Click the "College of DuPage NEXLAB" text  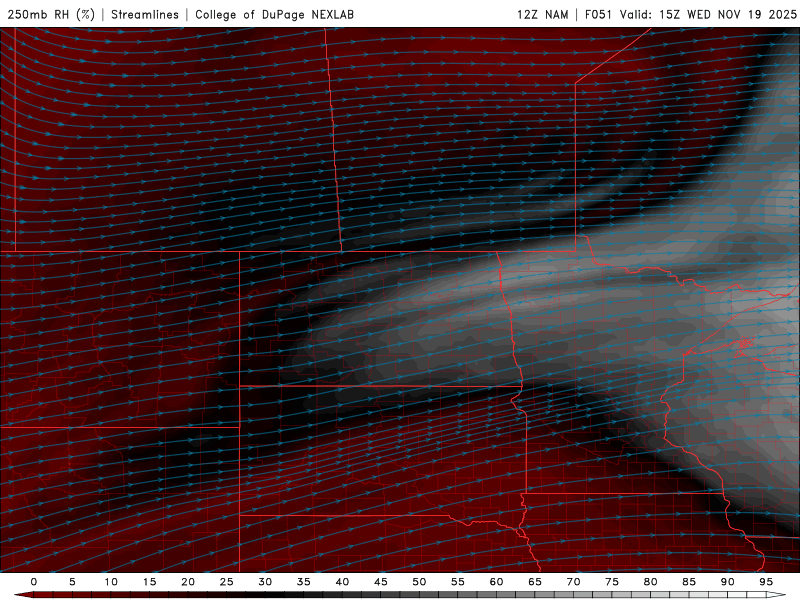(x=274, y=14)
